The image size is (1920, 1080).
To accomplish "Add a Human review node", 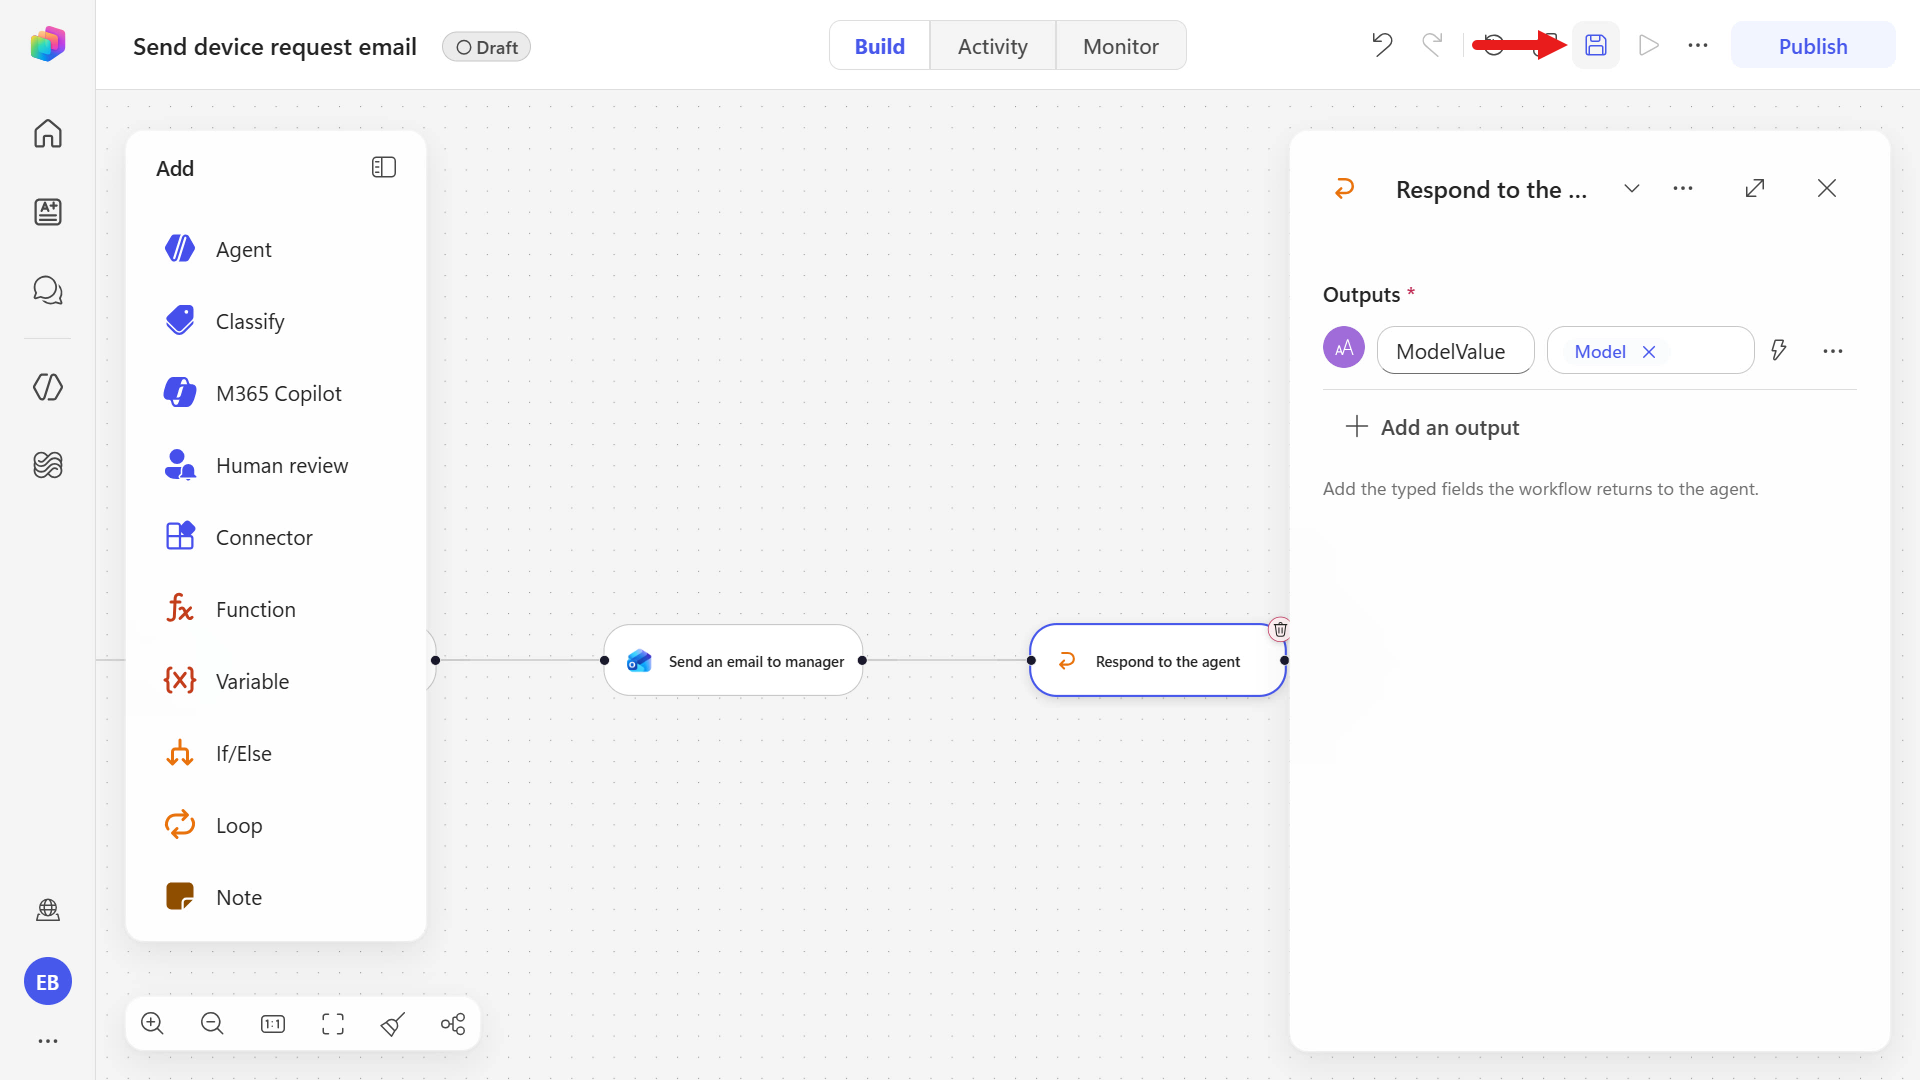I will point(275,465).
